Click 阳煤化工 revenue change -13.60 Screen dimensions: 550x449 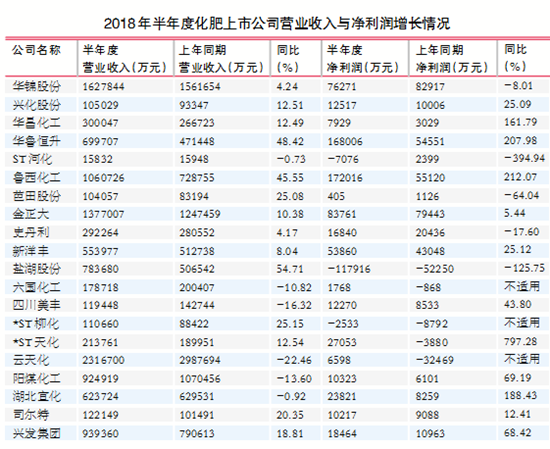pyautogui.click(x=294, y=378)
